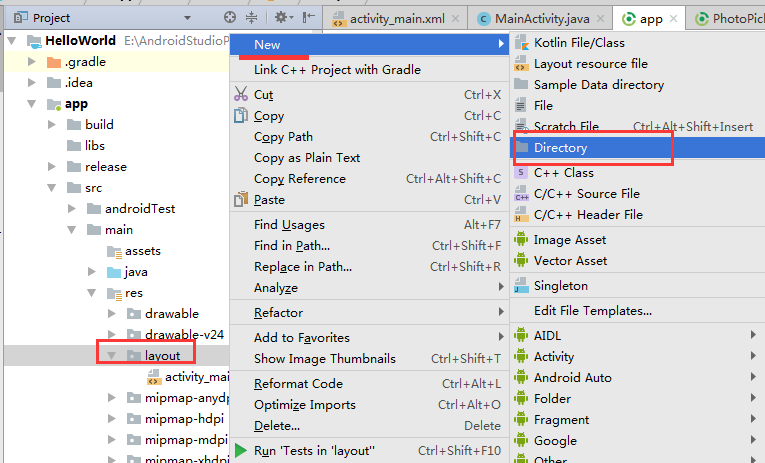The width and height of the screenshot is (765, 463).
Task: Select the libs folder in tree
Action: click(95, 145)
